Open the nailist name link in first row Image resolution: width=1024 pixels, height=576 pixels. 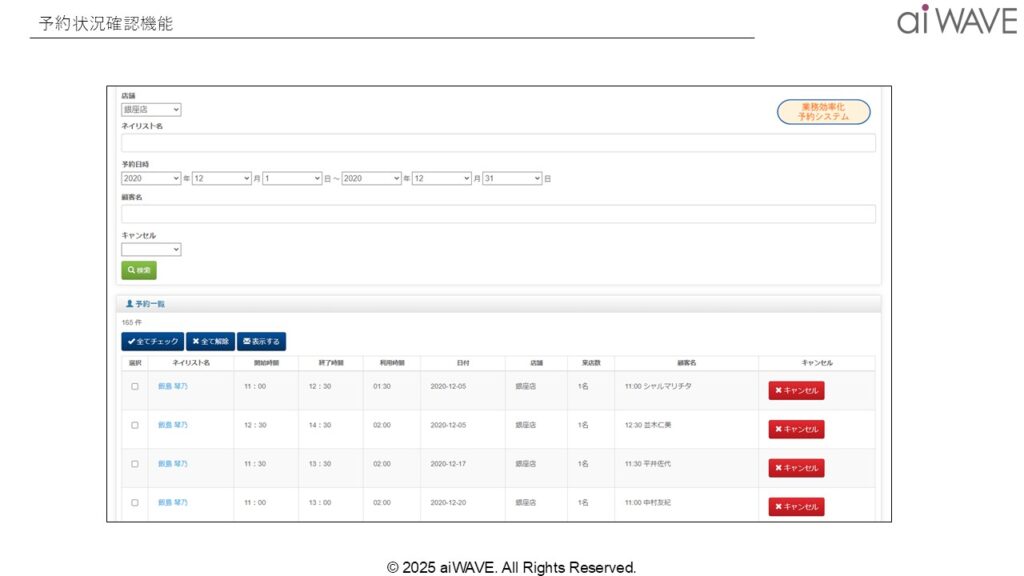point(173,386)
